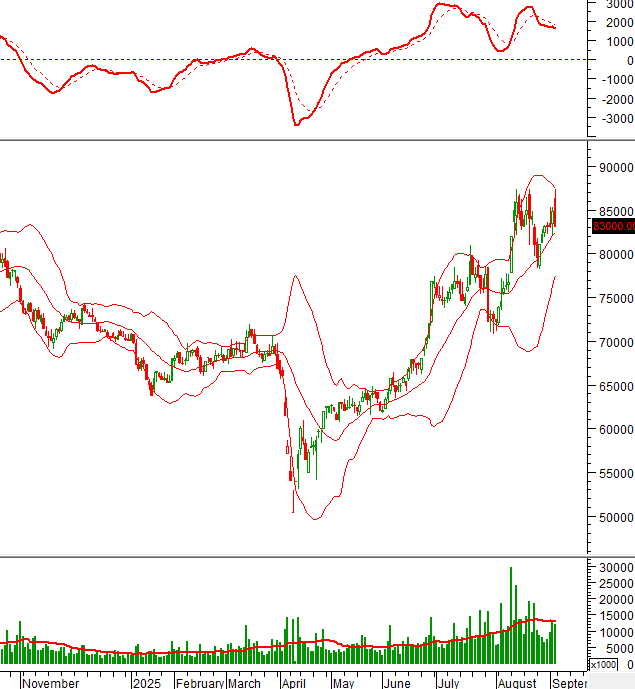Click the April month label

[x=292, y=682]
